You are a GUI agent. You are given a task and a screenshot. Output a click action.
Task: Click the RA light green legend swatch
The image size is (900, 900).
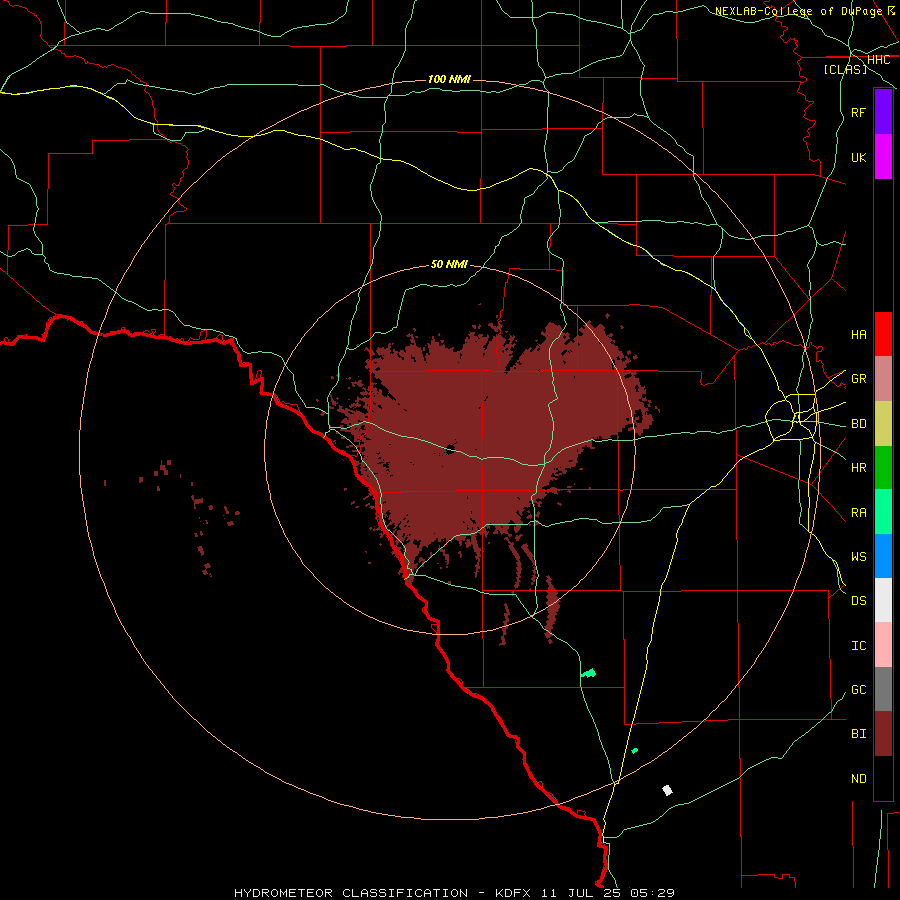tap(883, 512)
